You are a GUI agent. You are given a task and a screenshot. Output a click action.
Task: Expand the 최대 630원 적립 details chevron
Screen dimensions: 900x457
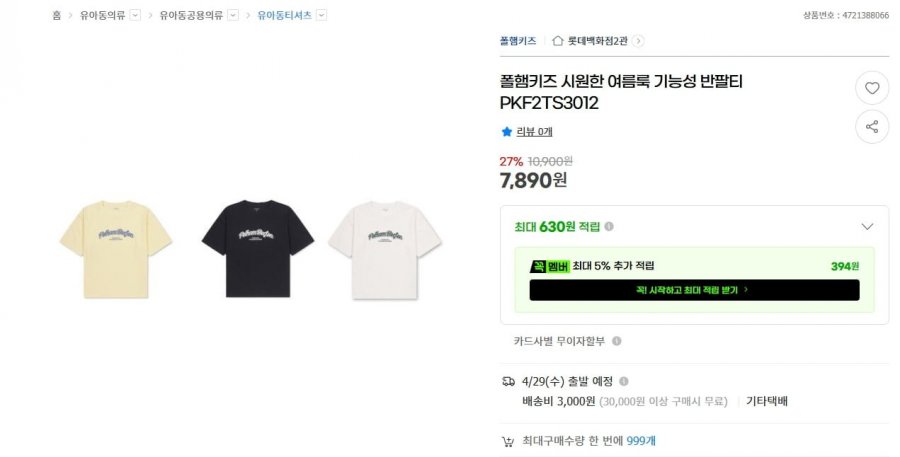(x=867, y=227)
